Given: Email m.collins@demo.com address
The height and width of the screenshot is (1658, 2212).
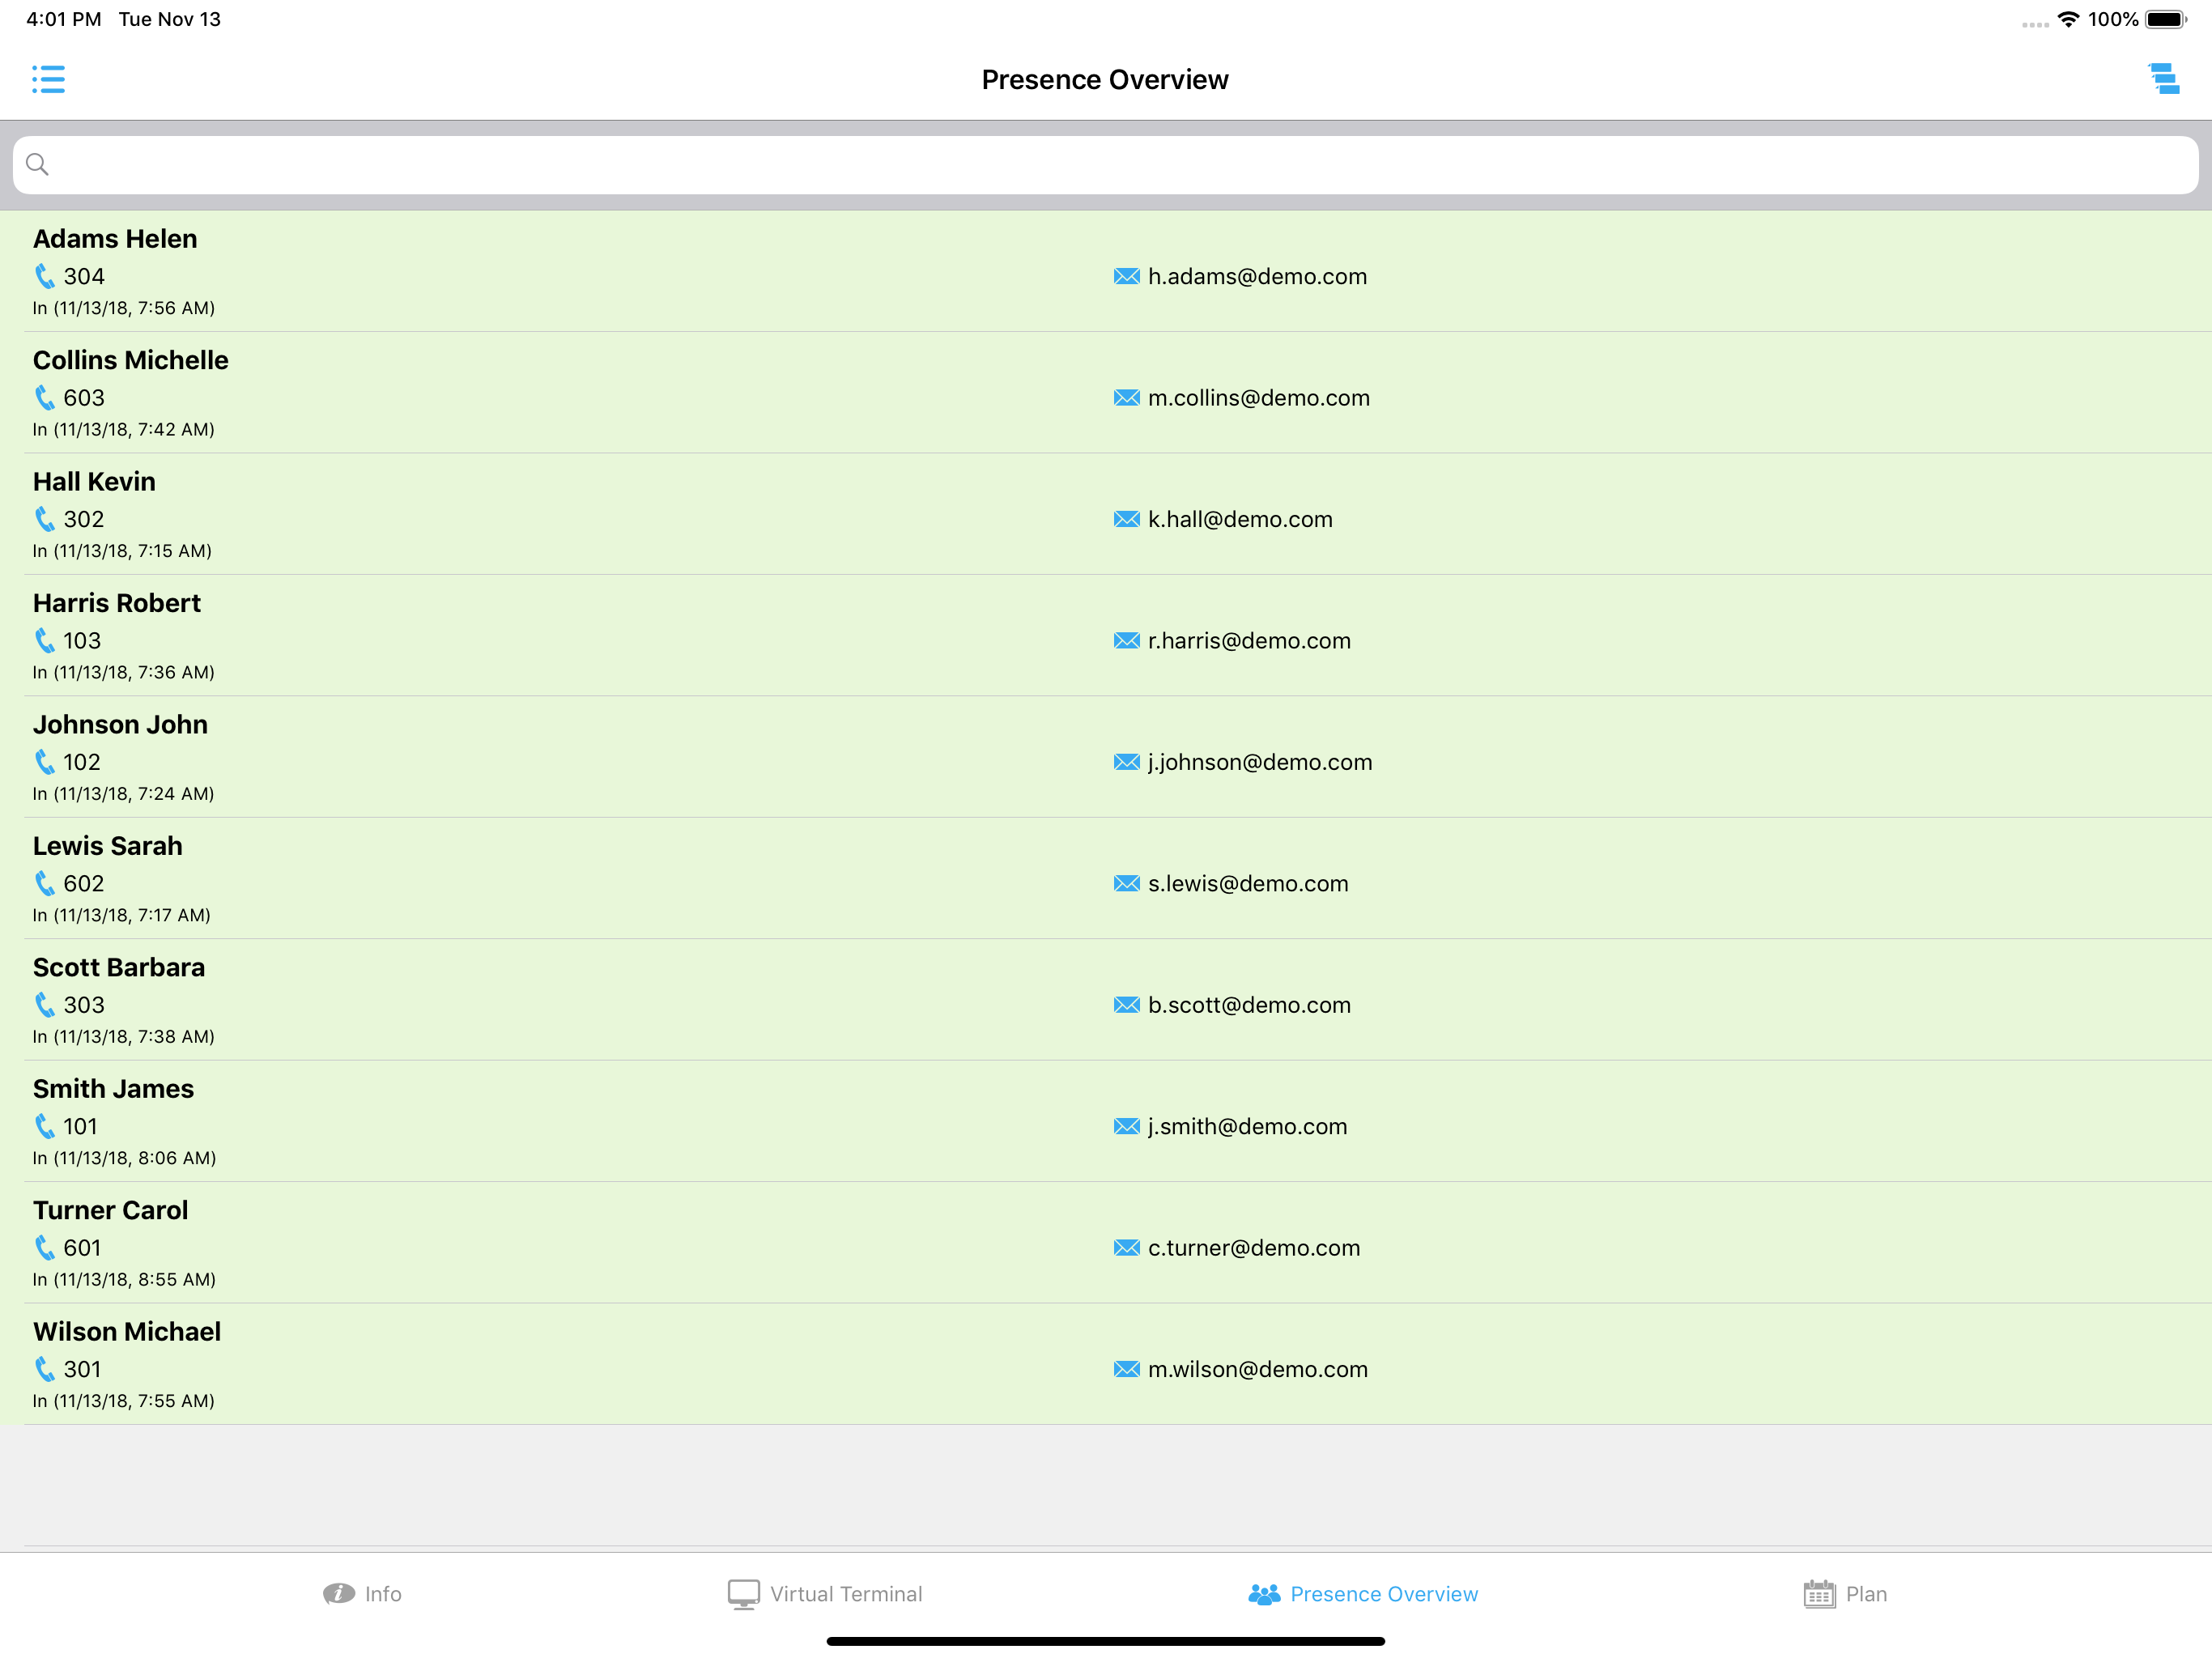Looking at the screenshot, I should [x=1259, y=398].
